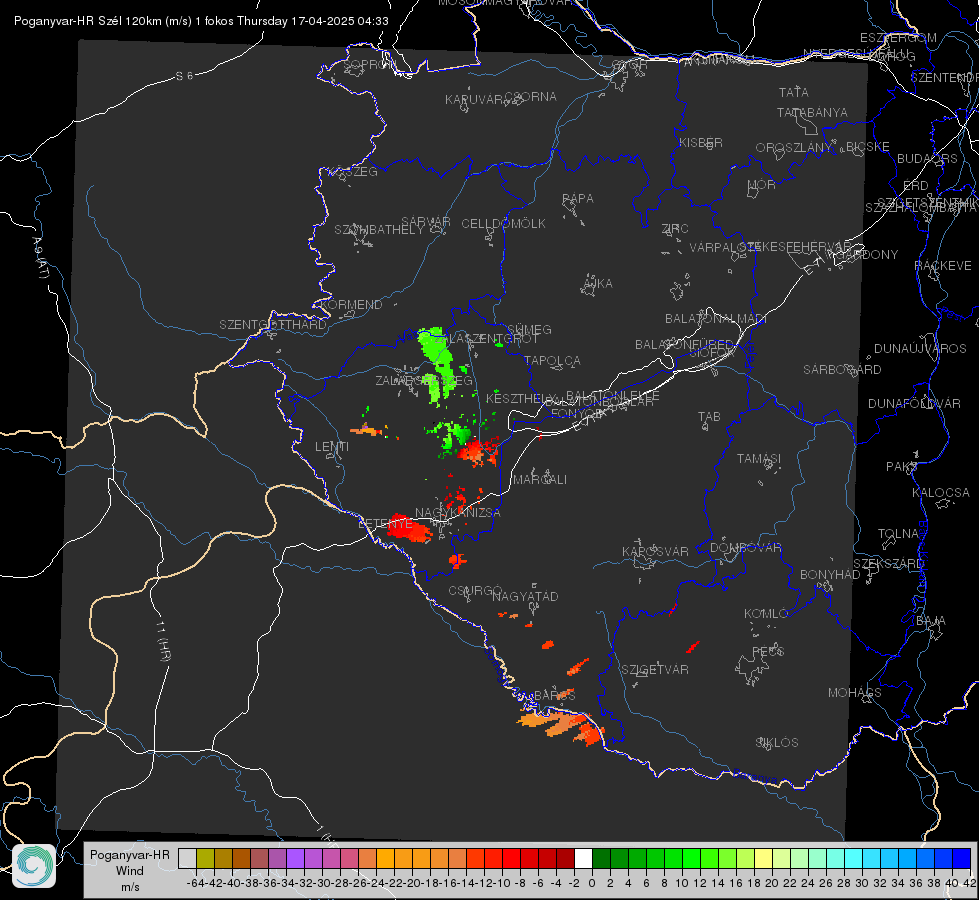Click the TAB town label

tap(709, 417)
